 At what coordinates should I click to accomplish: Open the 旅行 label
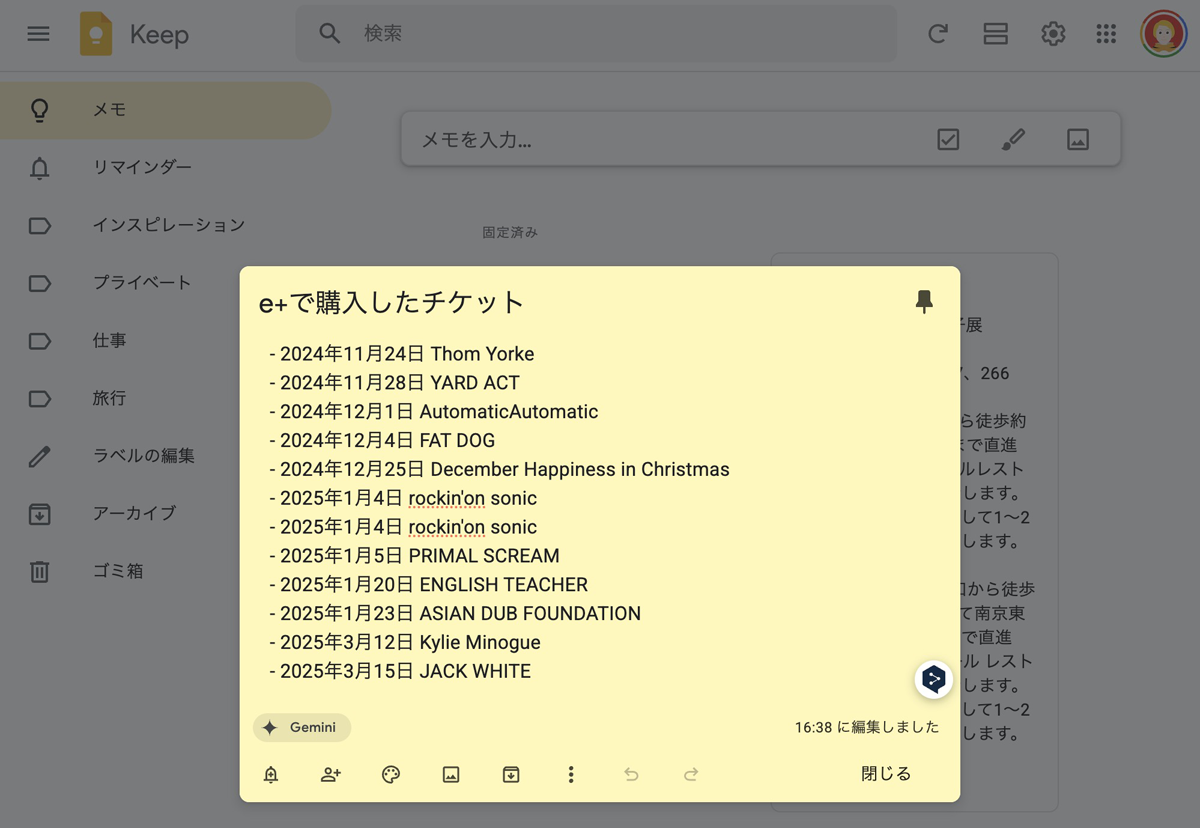click(165, 398)
